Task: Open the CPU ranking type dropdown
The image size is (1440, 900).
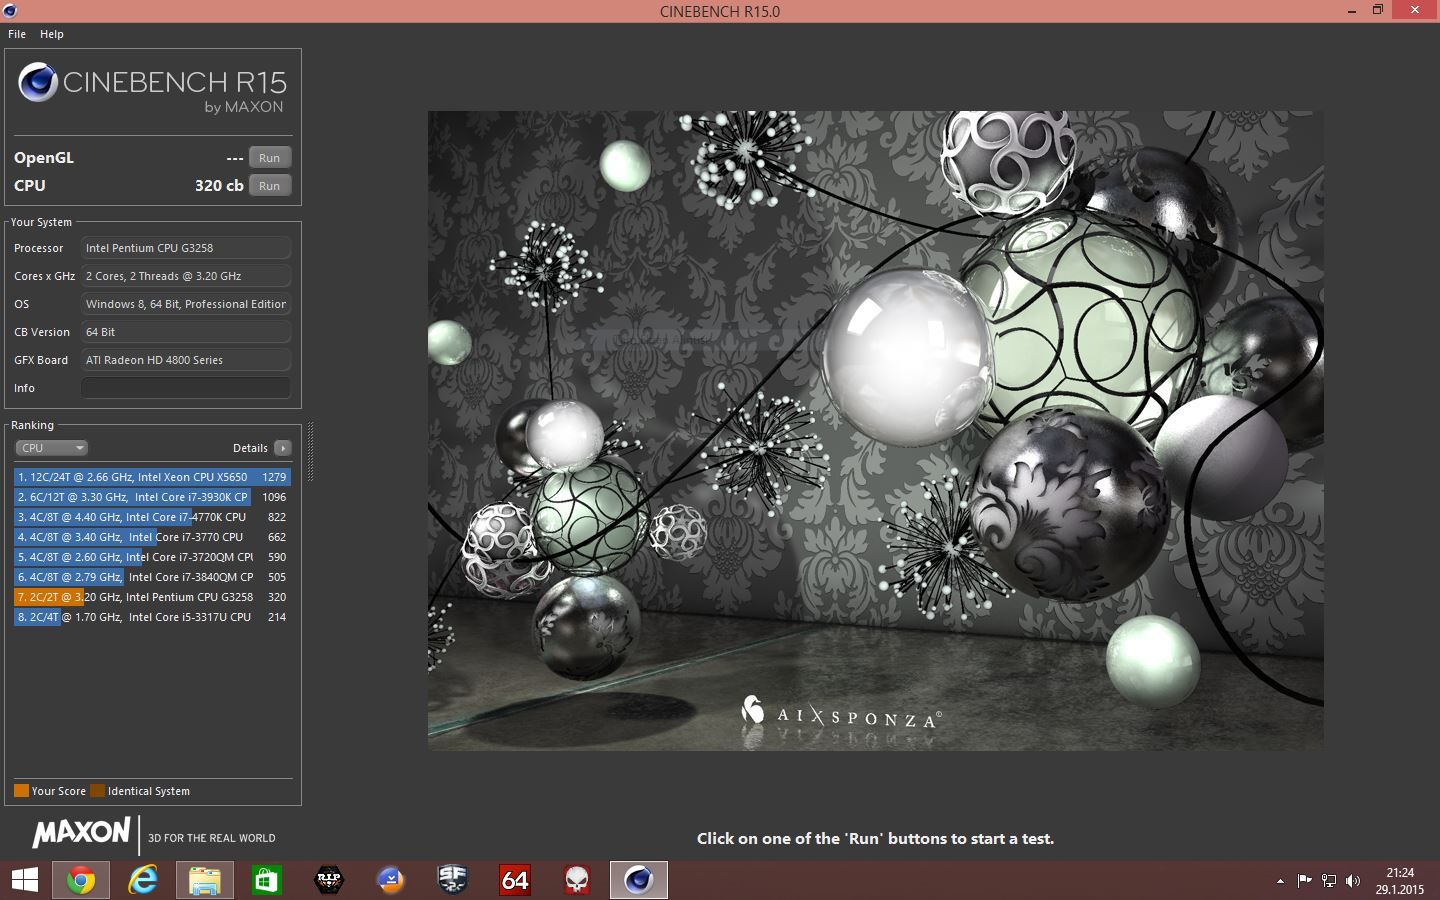Action: 52,448
